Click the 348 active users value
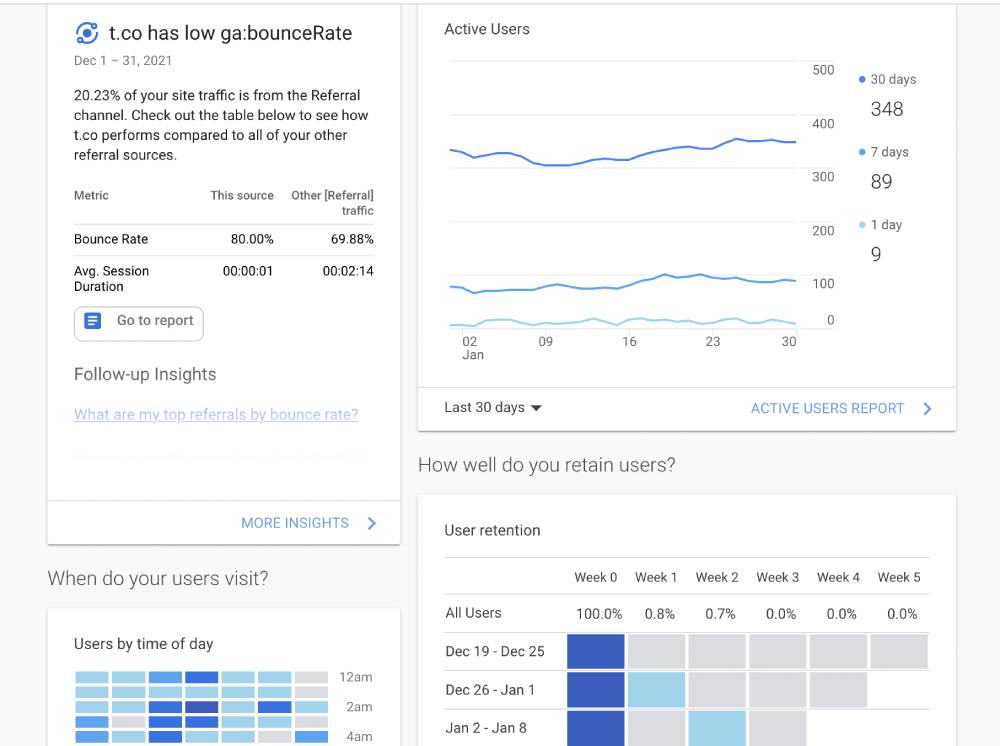The height and width of the screenshot is (746, 1000). click(886, 109)
